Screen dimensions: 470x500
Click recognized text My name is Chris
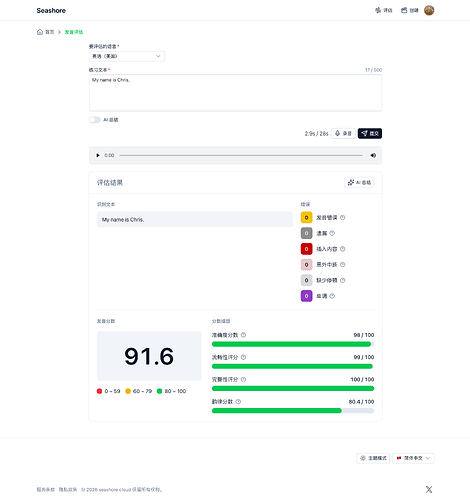point(195,220)
